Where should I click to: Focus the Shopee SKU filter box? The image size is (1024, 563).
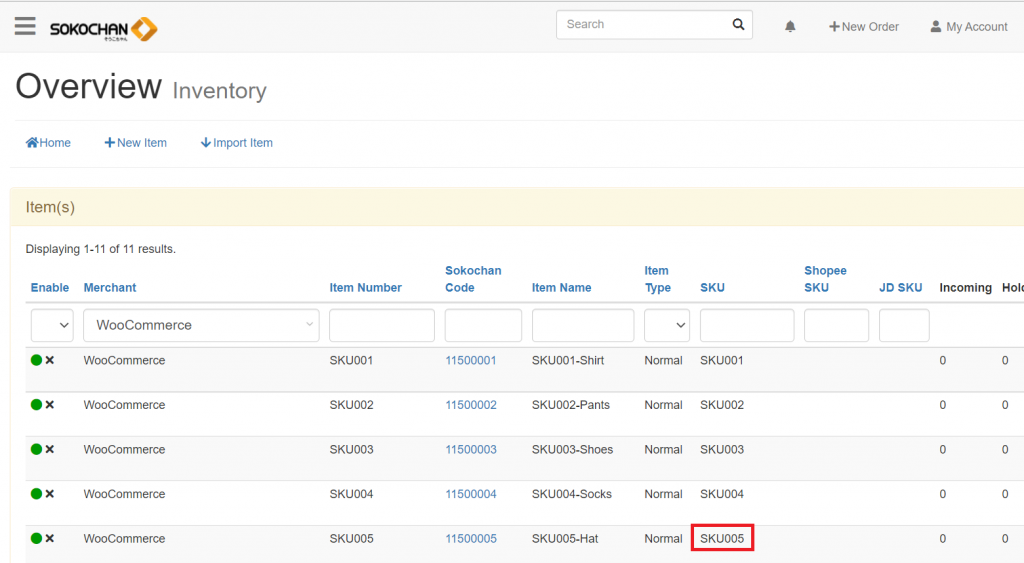[836, 325]
